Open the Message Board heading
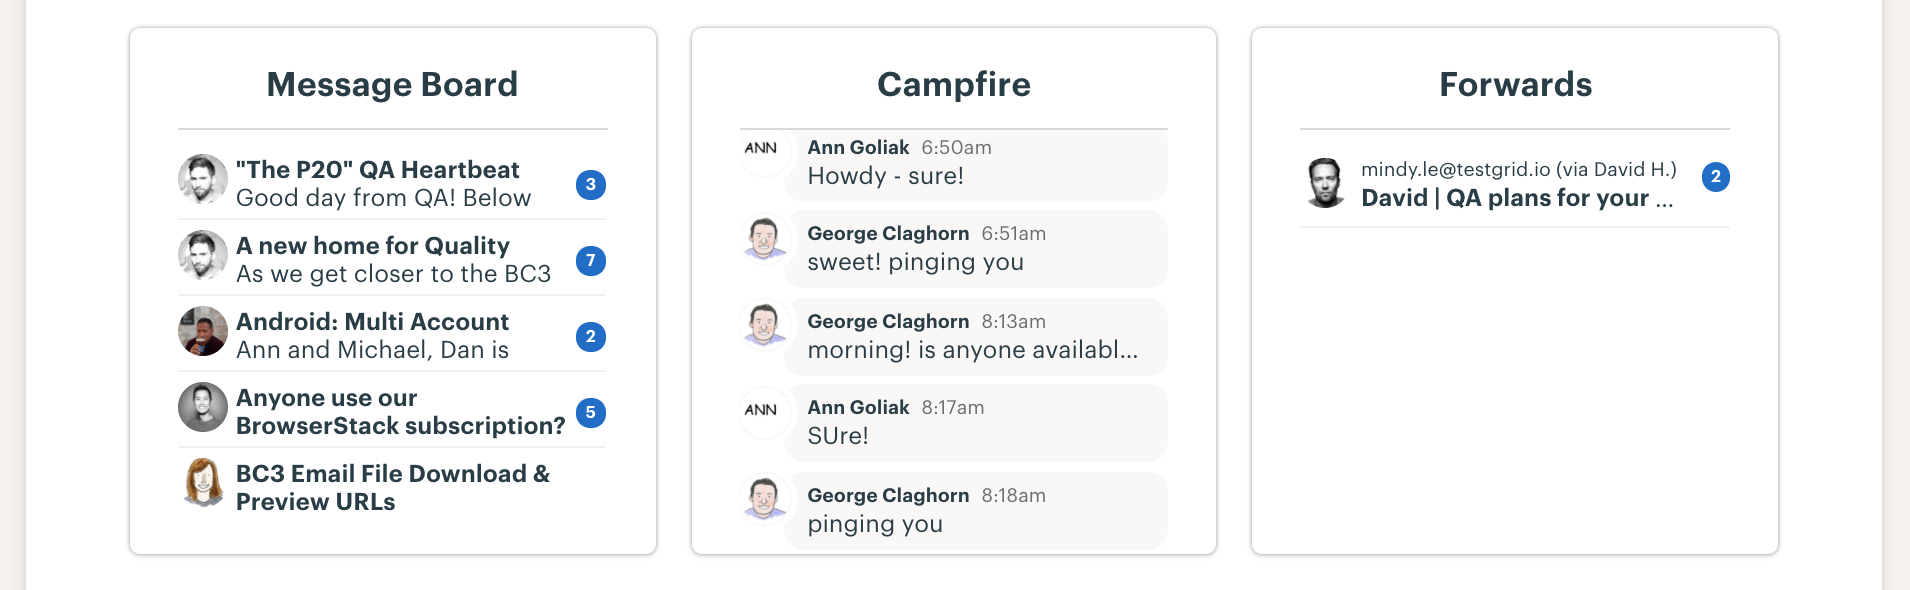Screen dimensions: 1910x590 tap(392, 85)
